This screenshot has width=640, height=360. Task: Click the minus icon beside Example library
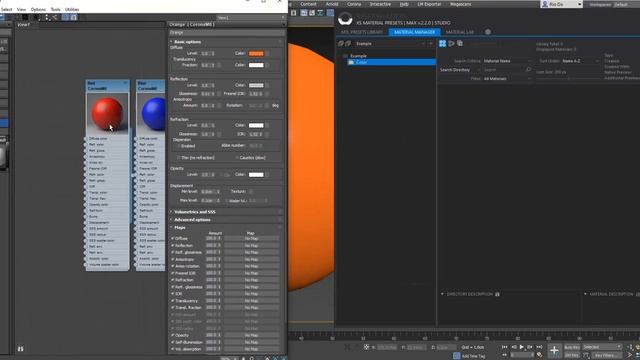423,43
